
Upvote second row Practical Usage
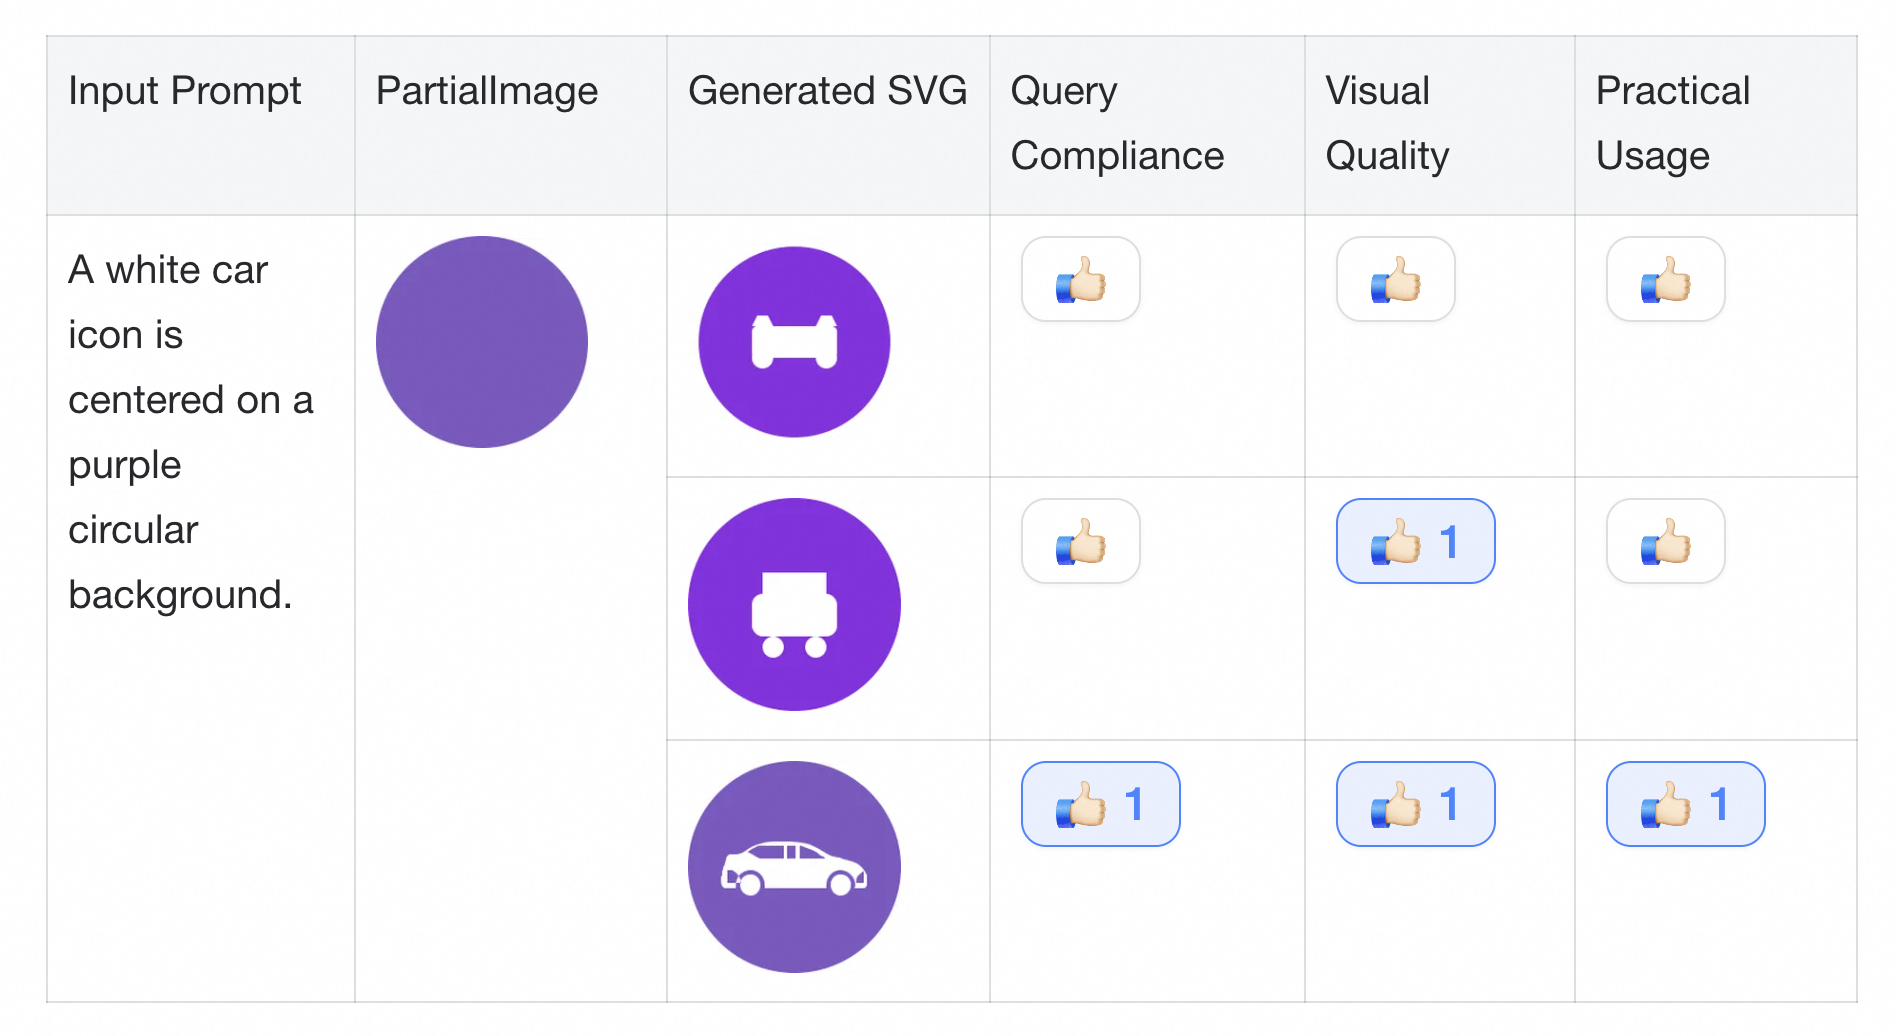click(1665, 541)
